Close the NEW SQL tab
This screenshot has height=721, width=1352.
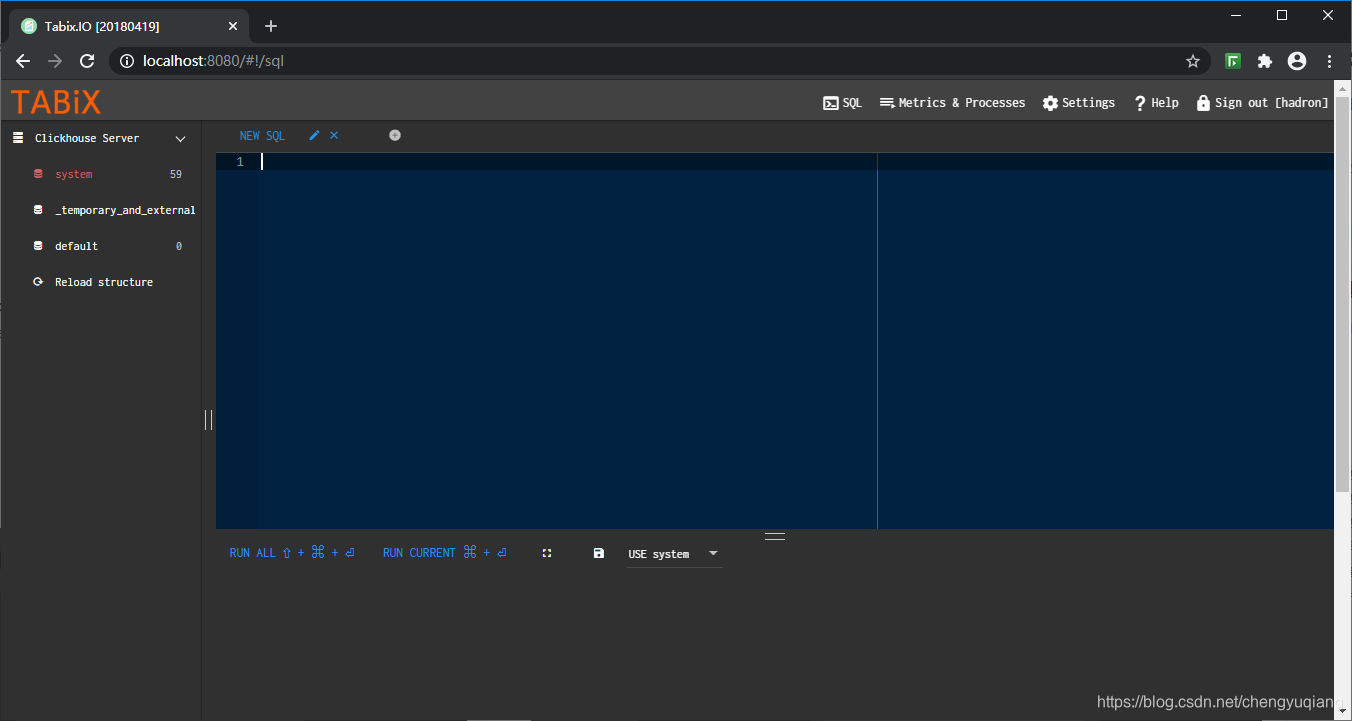coord(334,135)
